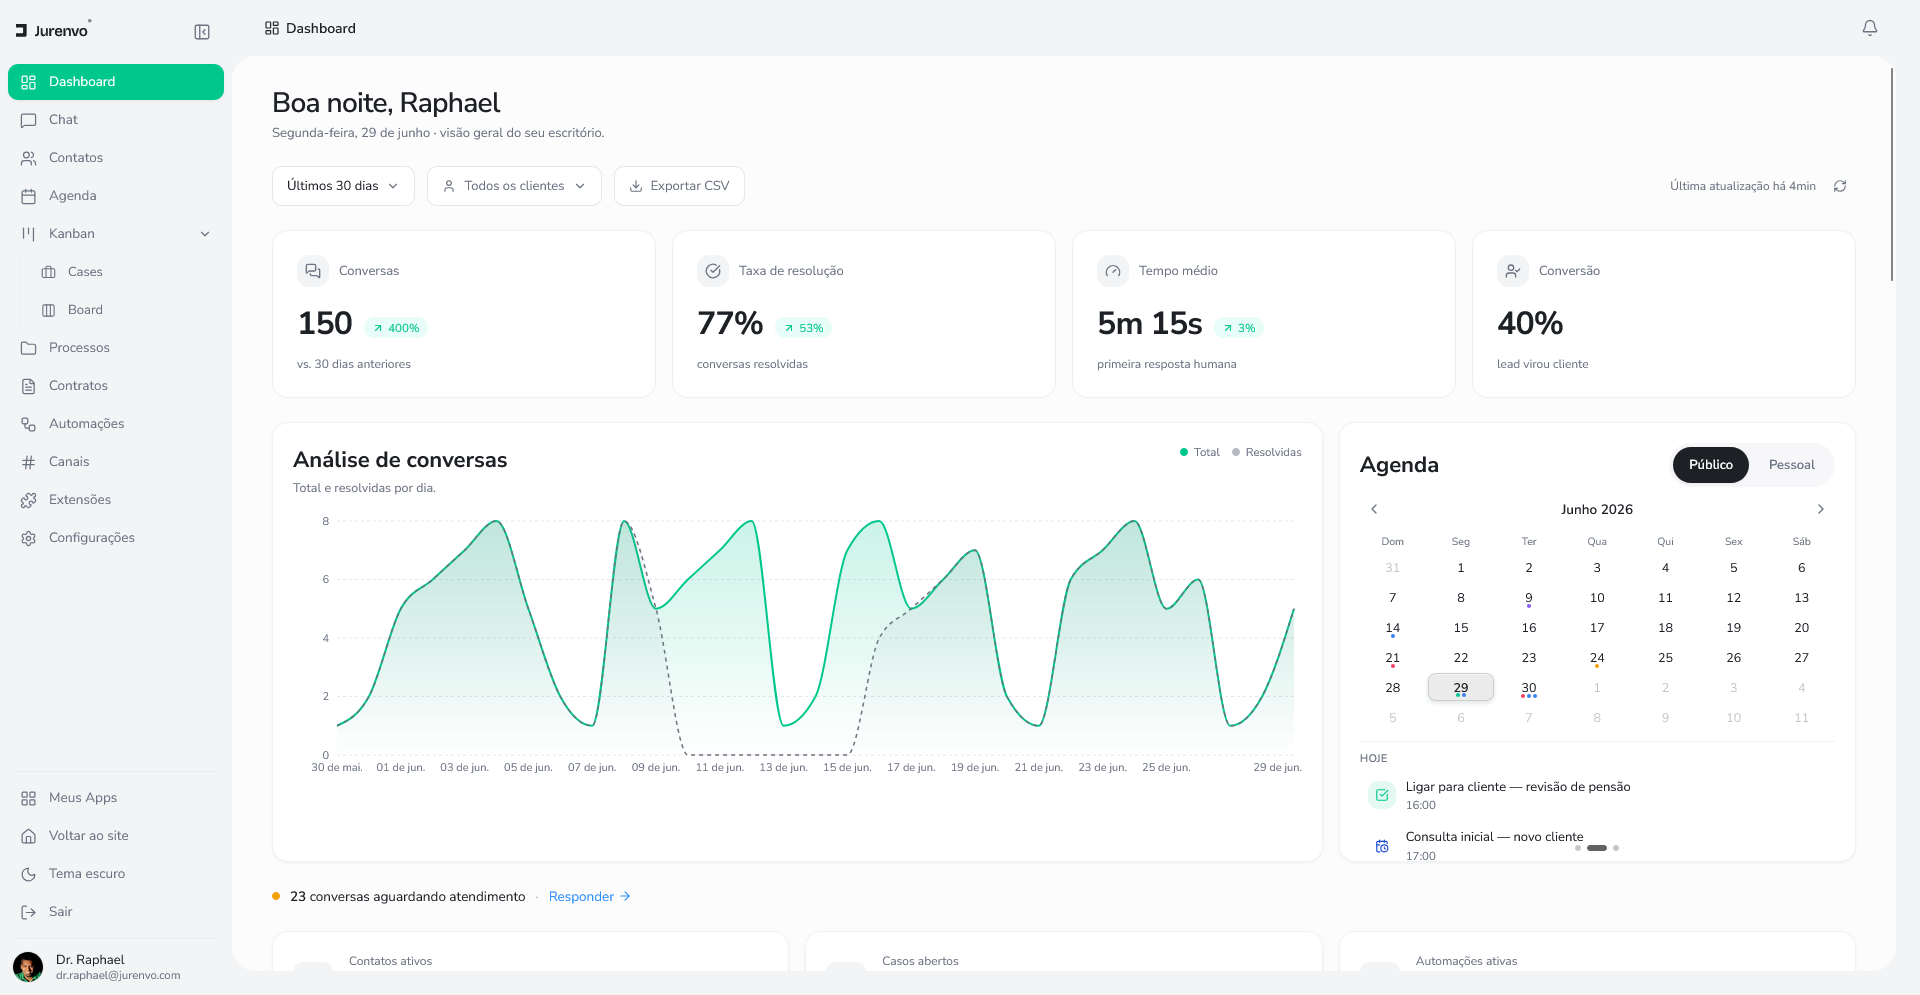Export data with Exportar CSV

coord(679,186)
